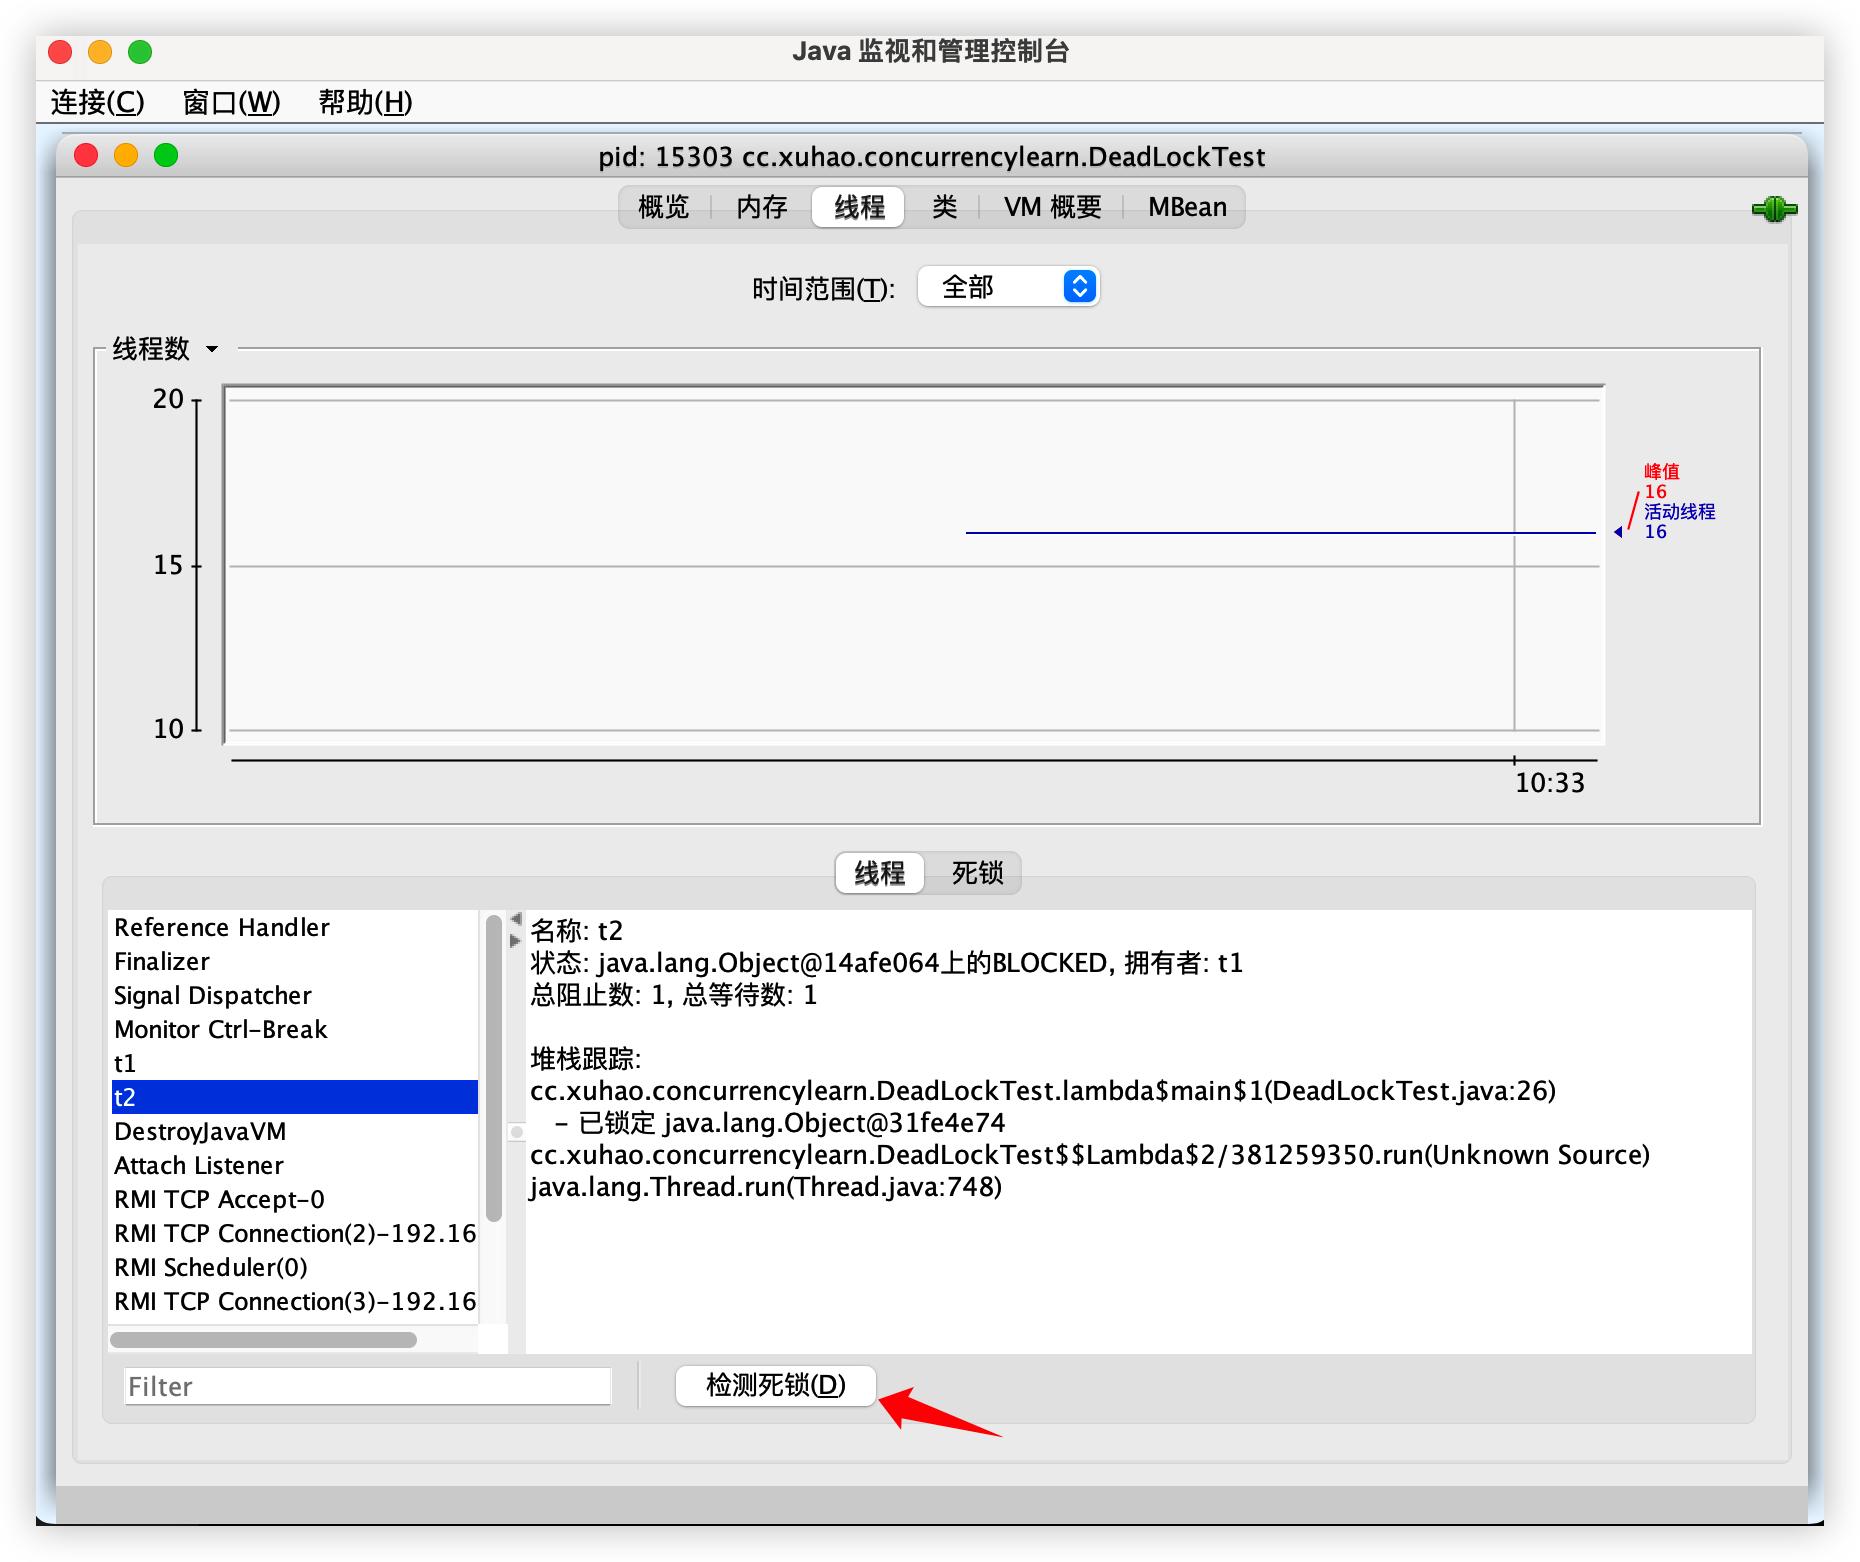
Task: Switch to the MBean tab
Action: pos(1187,207)
